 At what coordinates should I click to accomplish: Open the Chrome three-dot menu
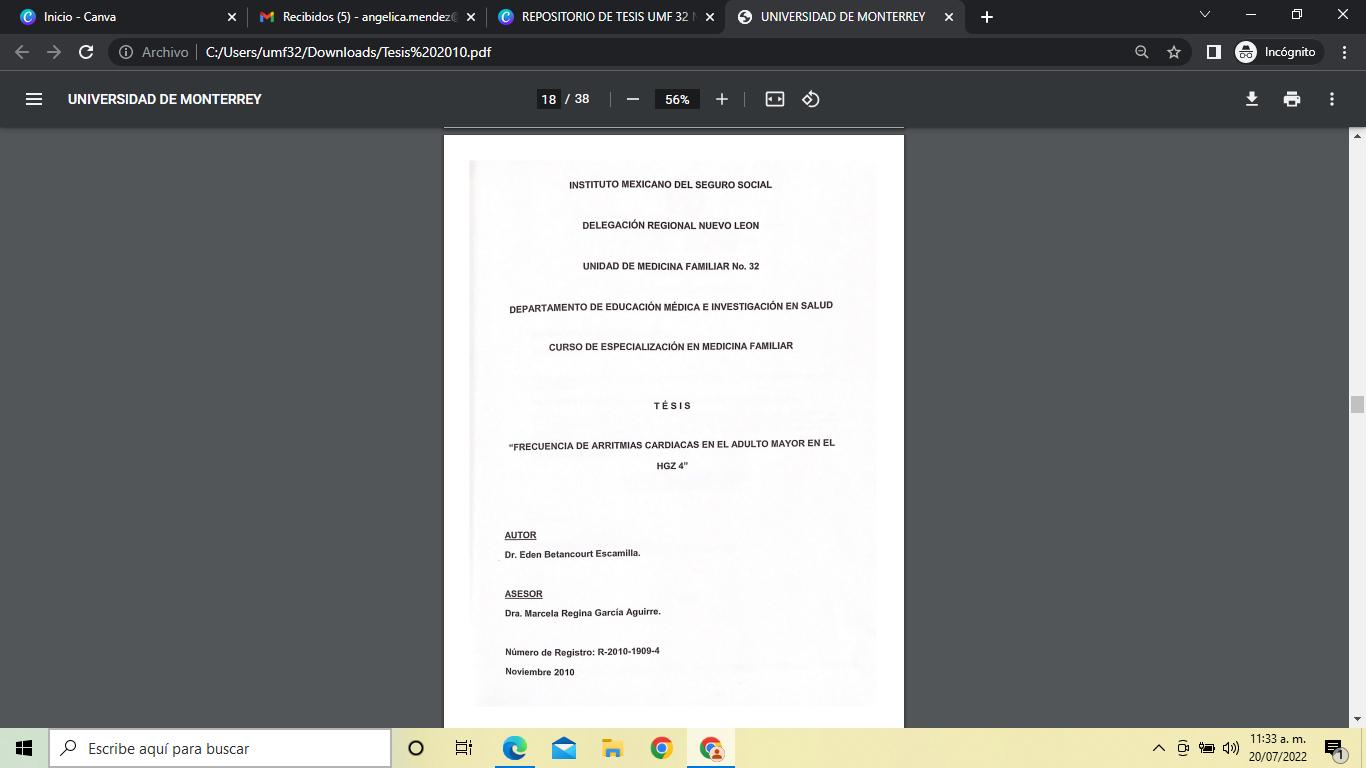coord(1345,52)
